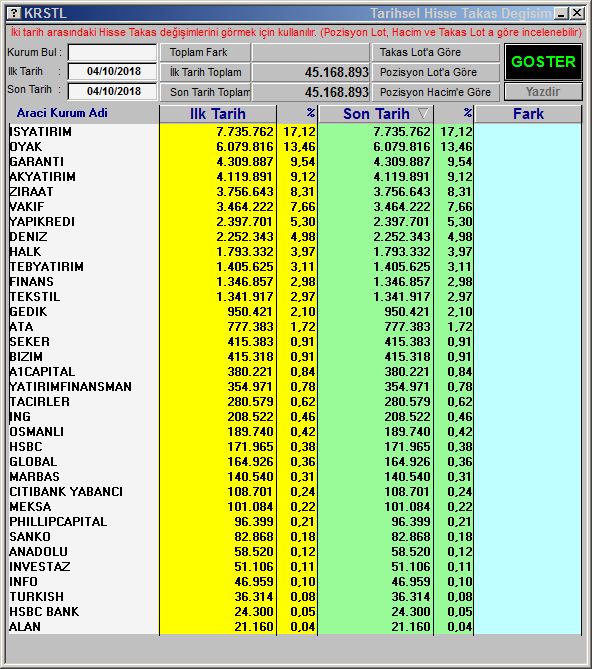The image size is (592, 669).
Task: Select the HSBC row
Action: [x=295, y=447]
